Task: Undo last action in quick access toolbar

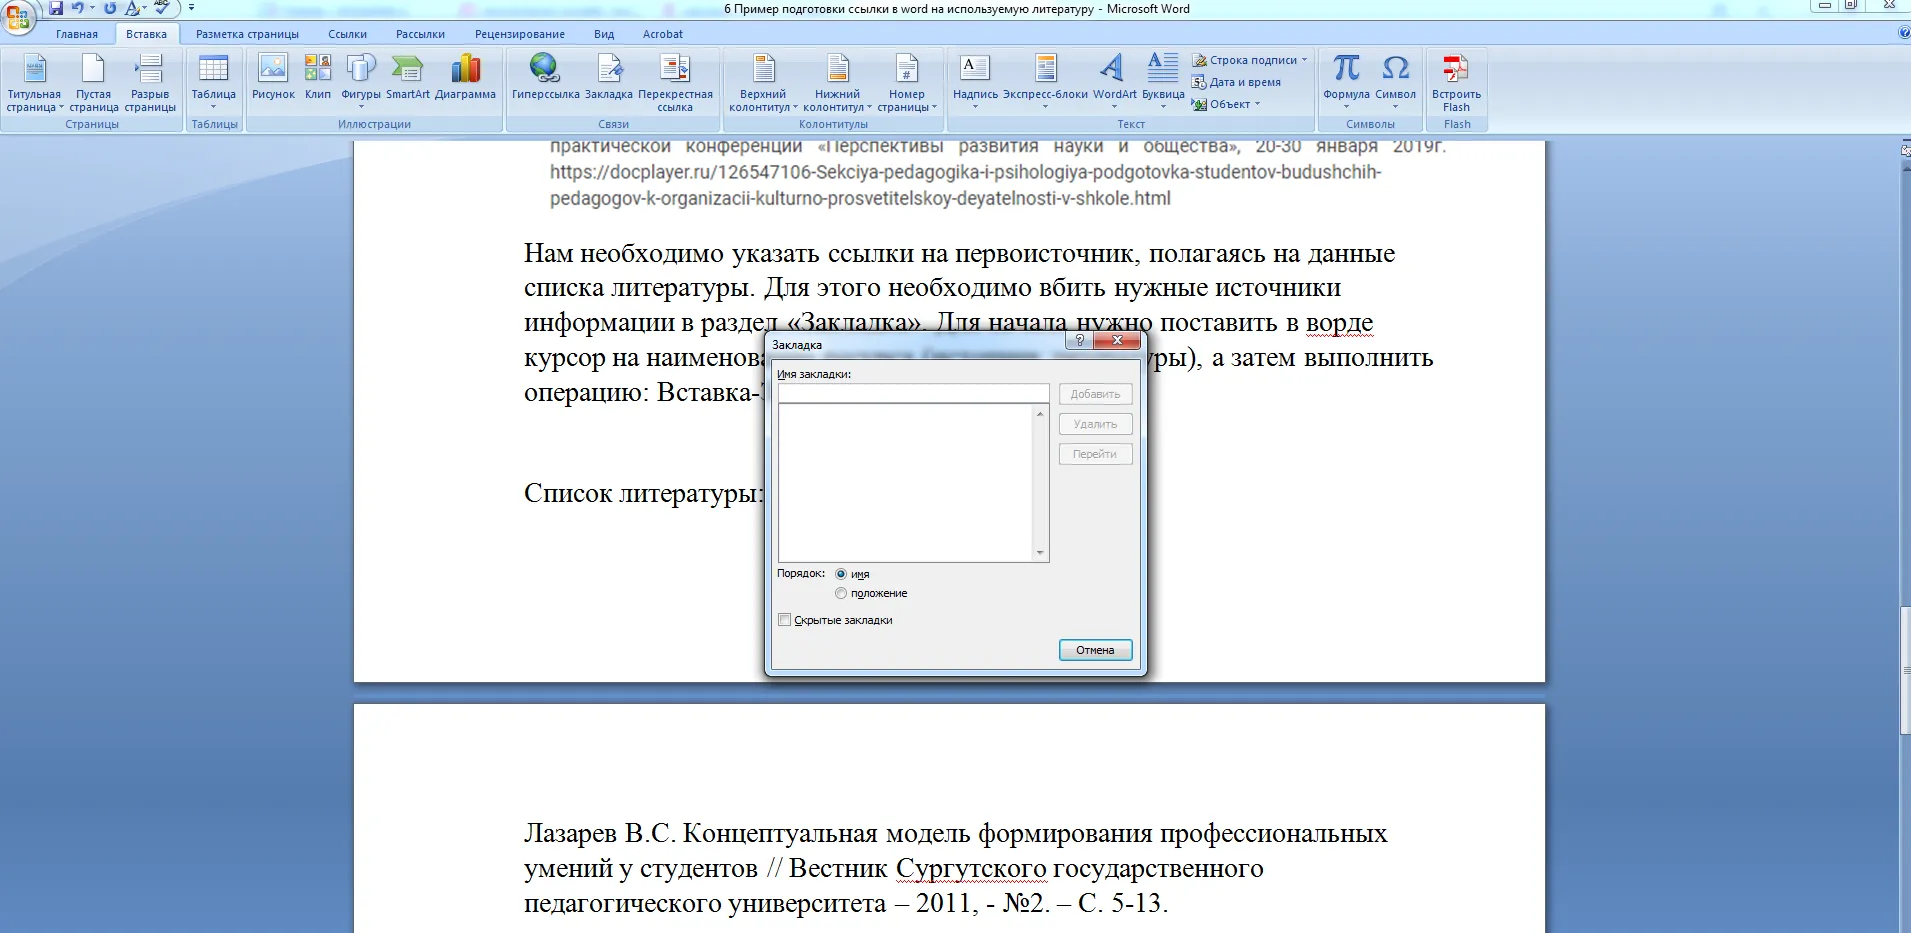Action: click(x=78, y=8)
